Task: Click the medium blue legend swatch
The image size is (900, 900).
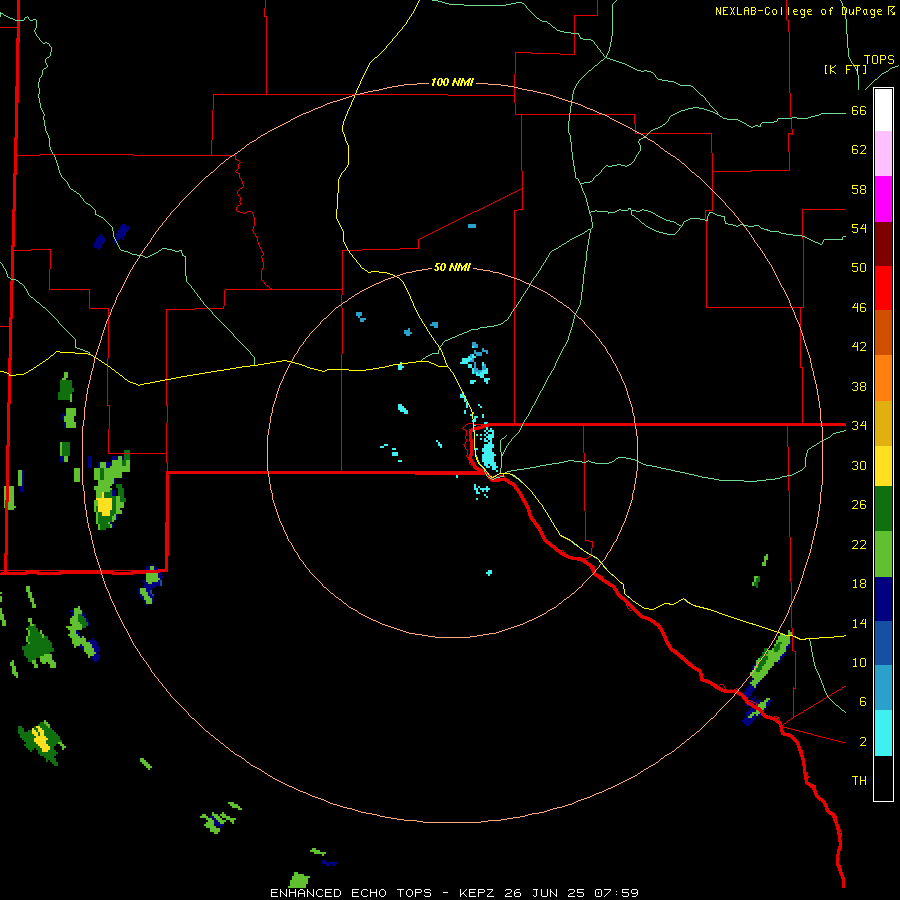Action: [883, 643]
